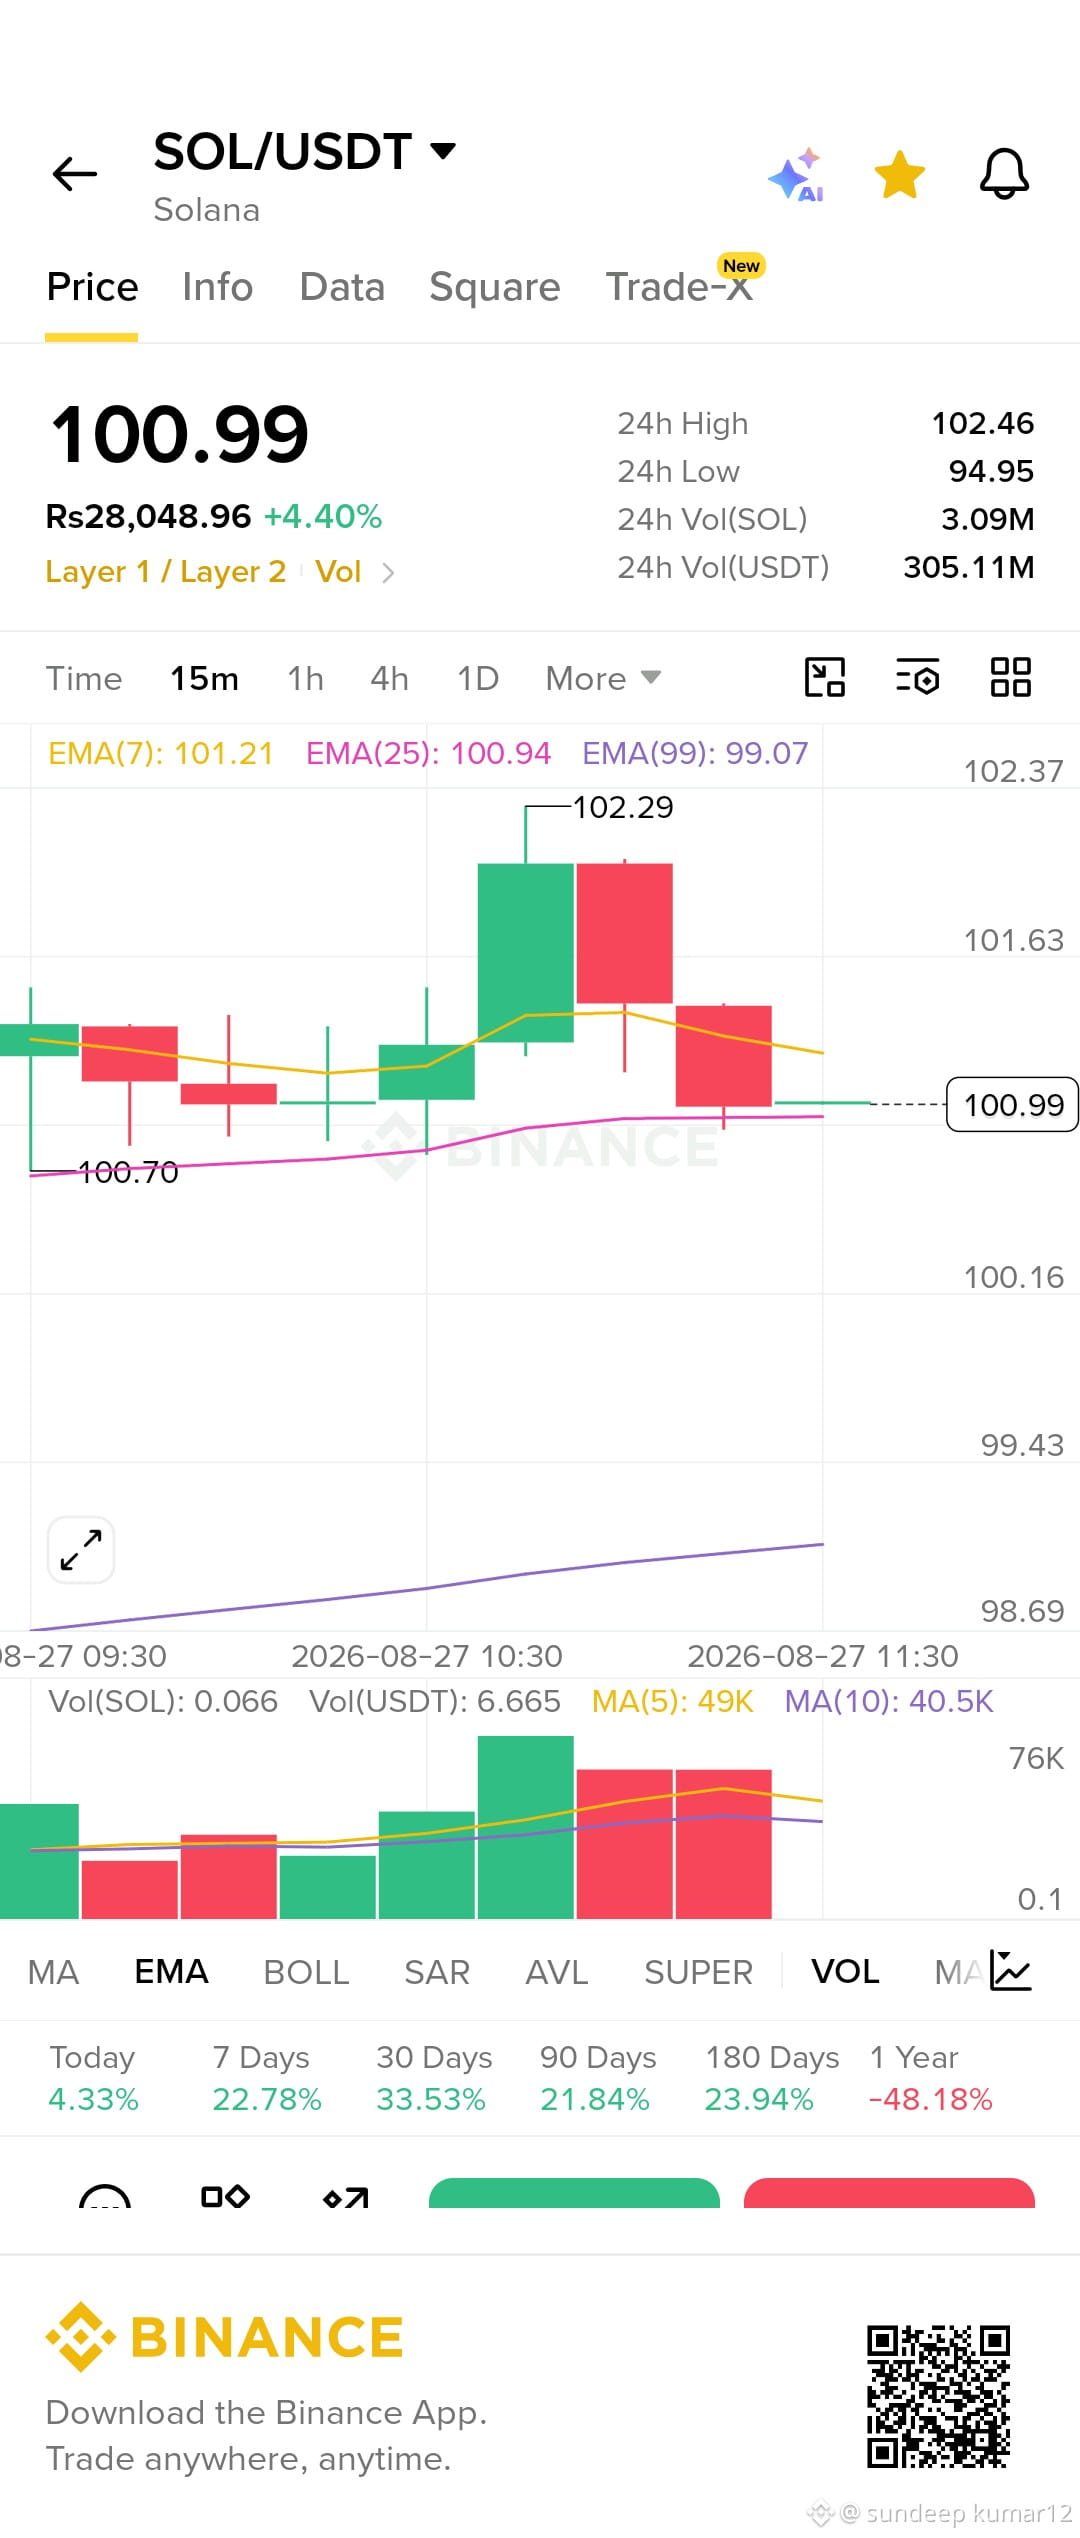Viewport: 1080px width, 2538px height.
Task: Enable the BOLL indicator
Action: [306, 1972]
